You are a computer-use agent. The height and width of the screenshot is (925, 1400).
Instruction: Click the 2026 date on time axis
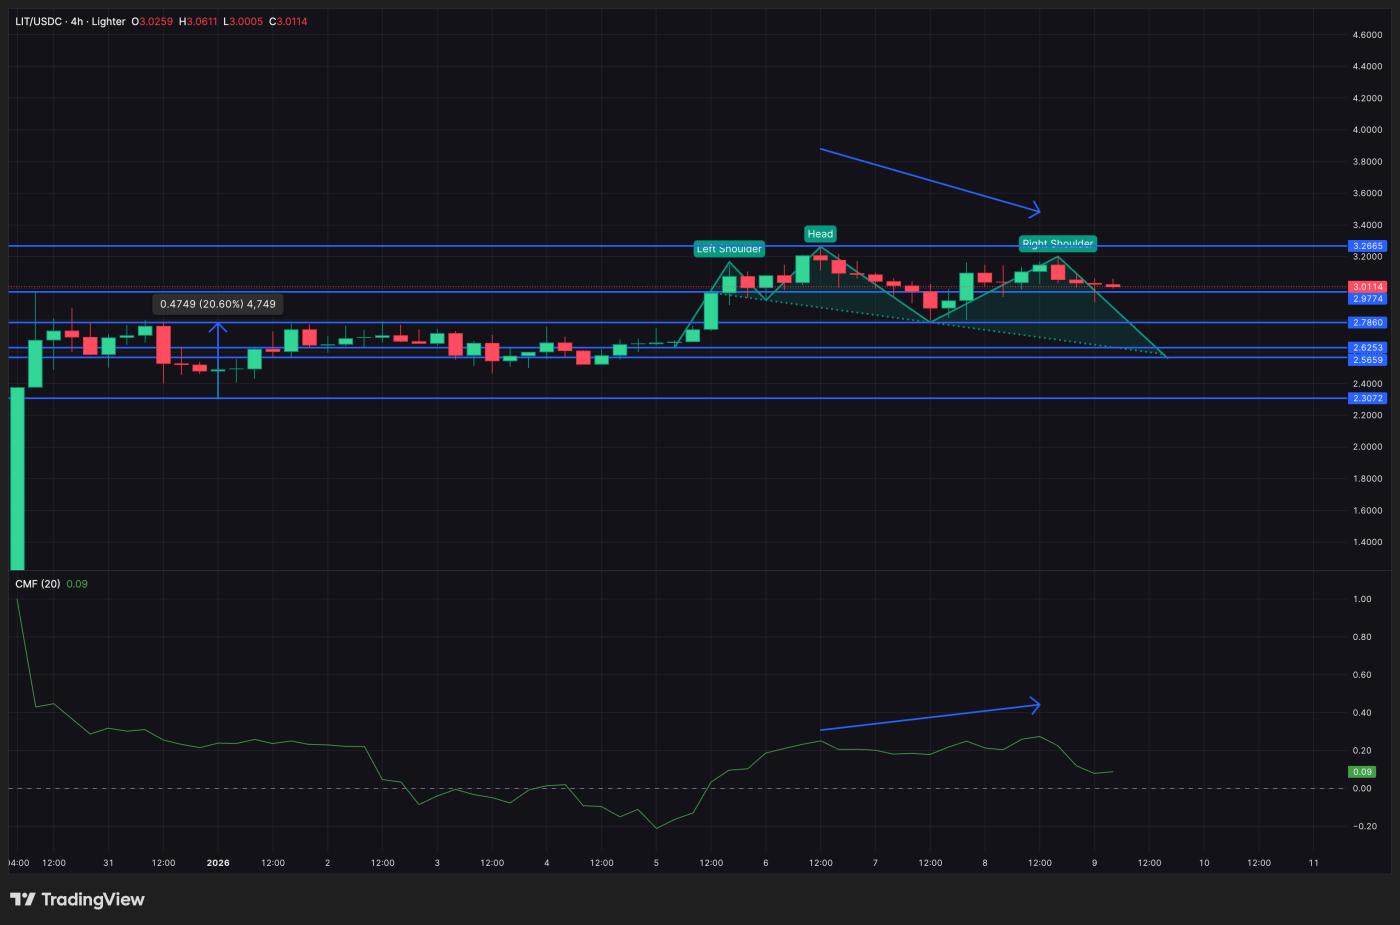click(x=217, y=863)
